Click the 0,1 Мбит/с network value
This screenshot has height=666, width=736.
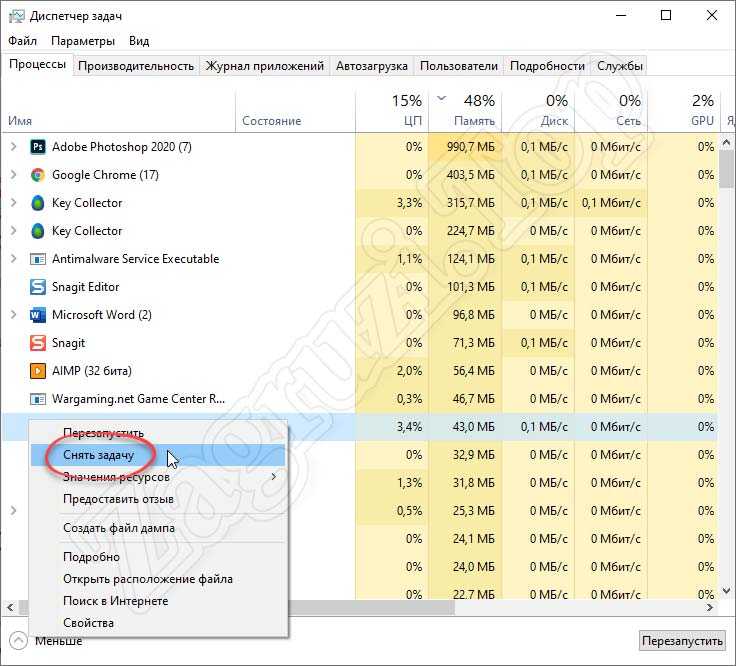(x=611, y=203)
